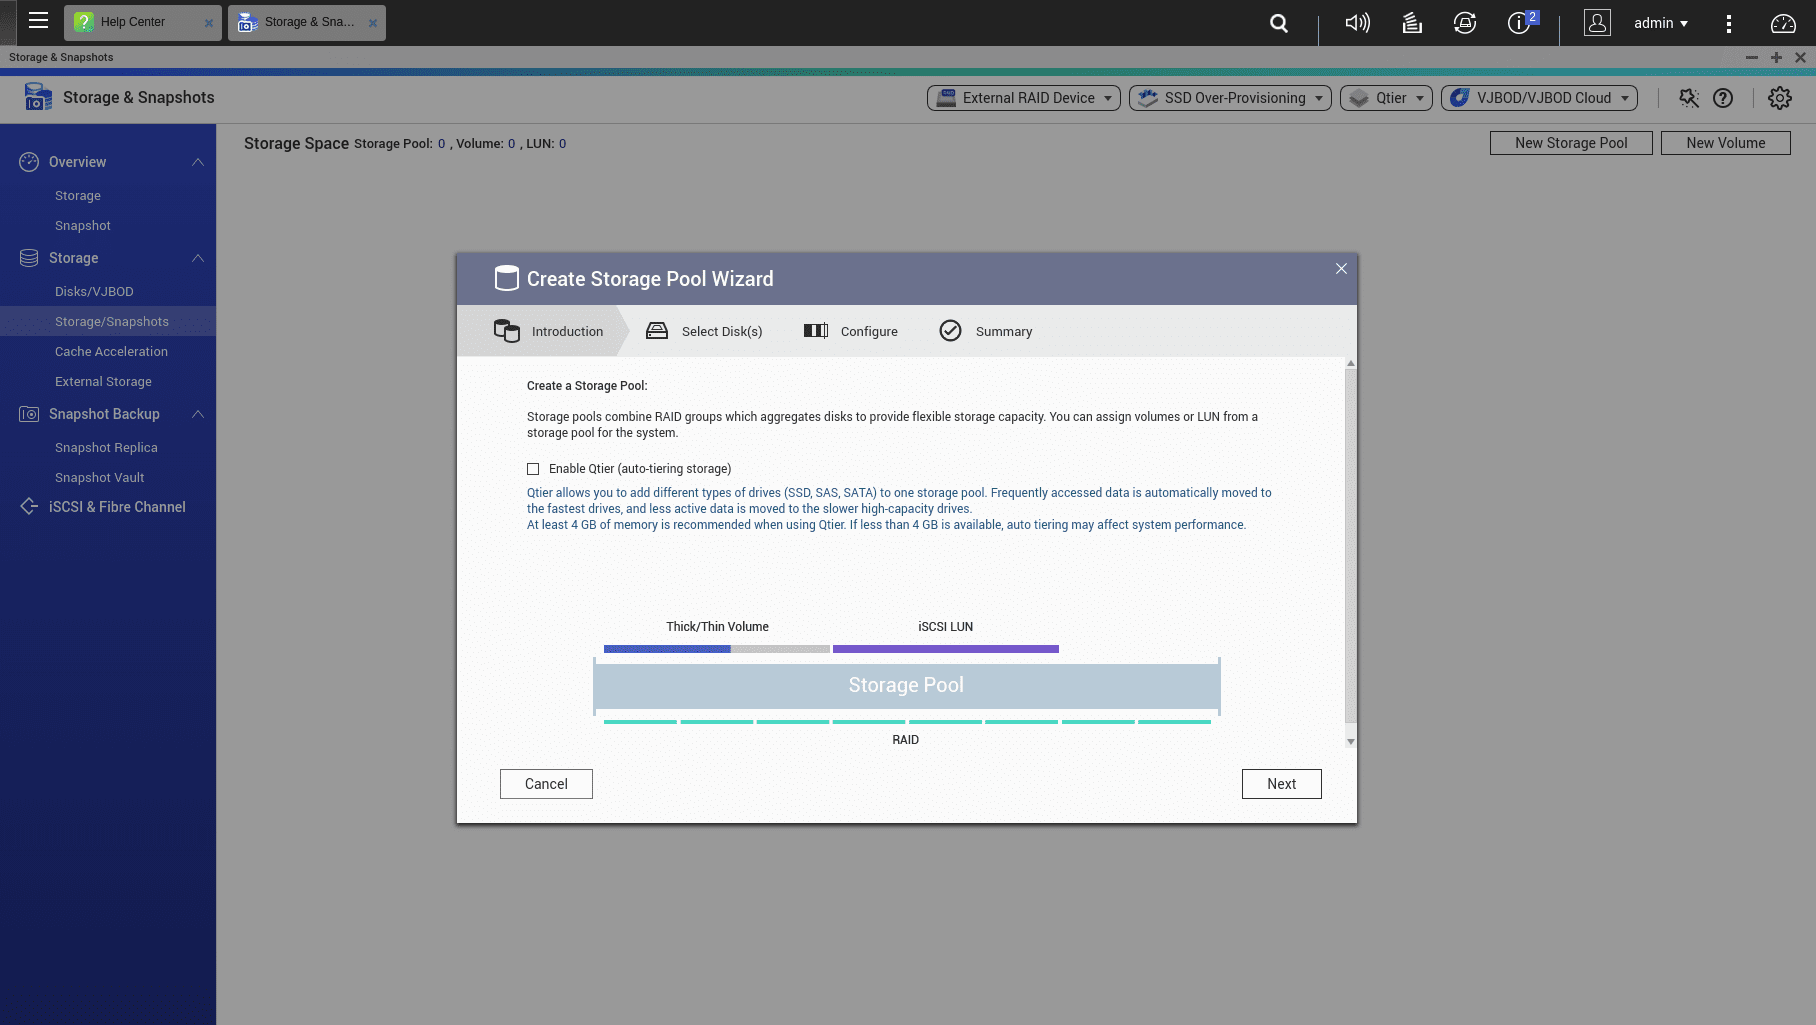Close the Help Center tab
Viewport: 1816px width, 1025px height.
[209, 23]
